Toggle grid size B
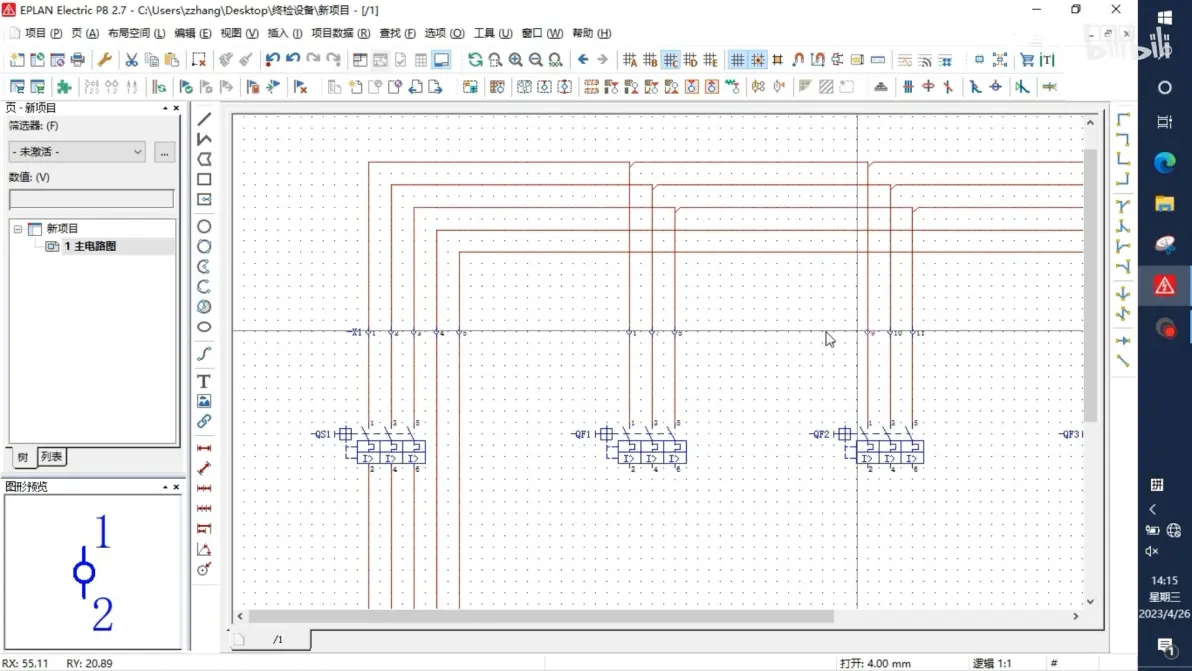Screen dimensions: 1192x671 (650, 59)
